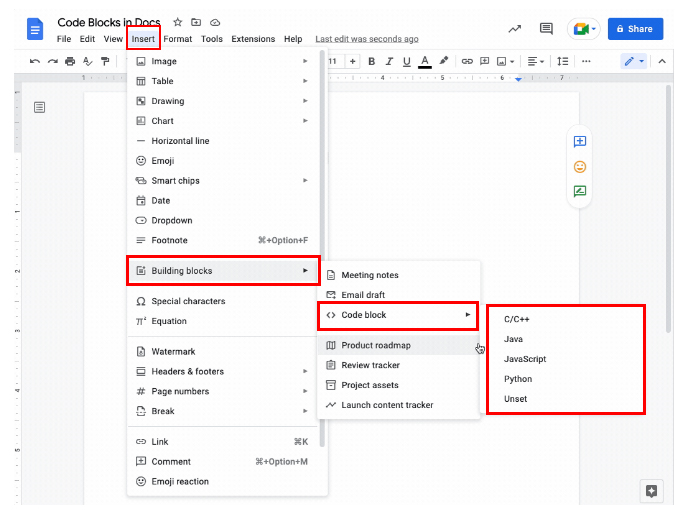Click the Share button
The height and width of the screenshot is (510, 677).
[x=635, y=29]
